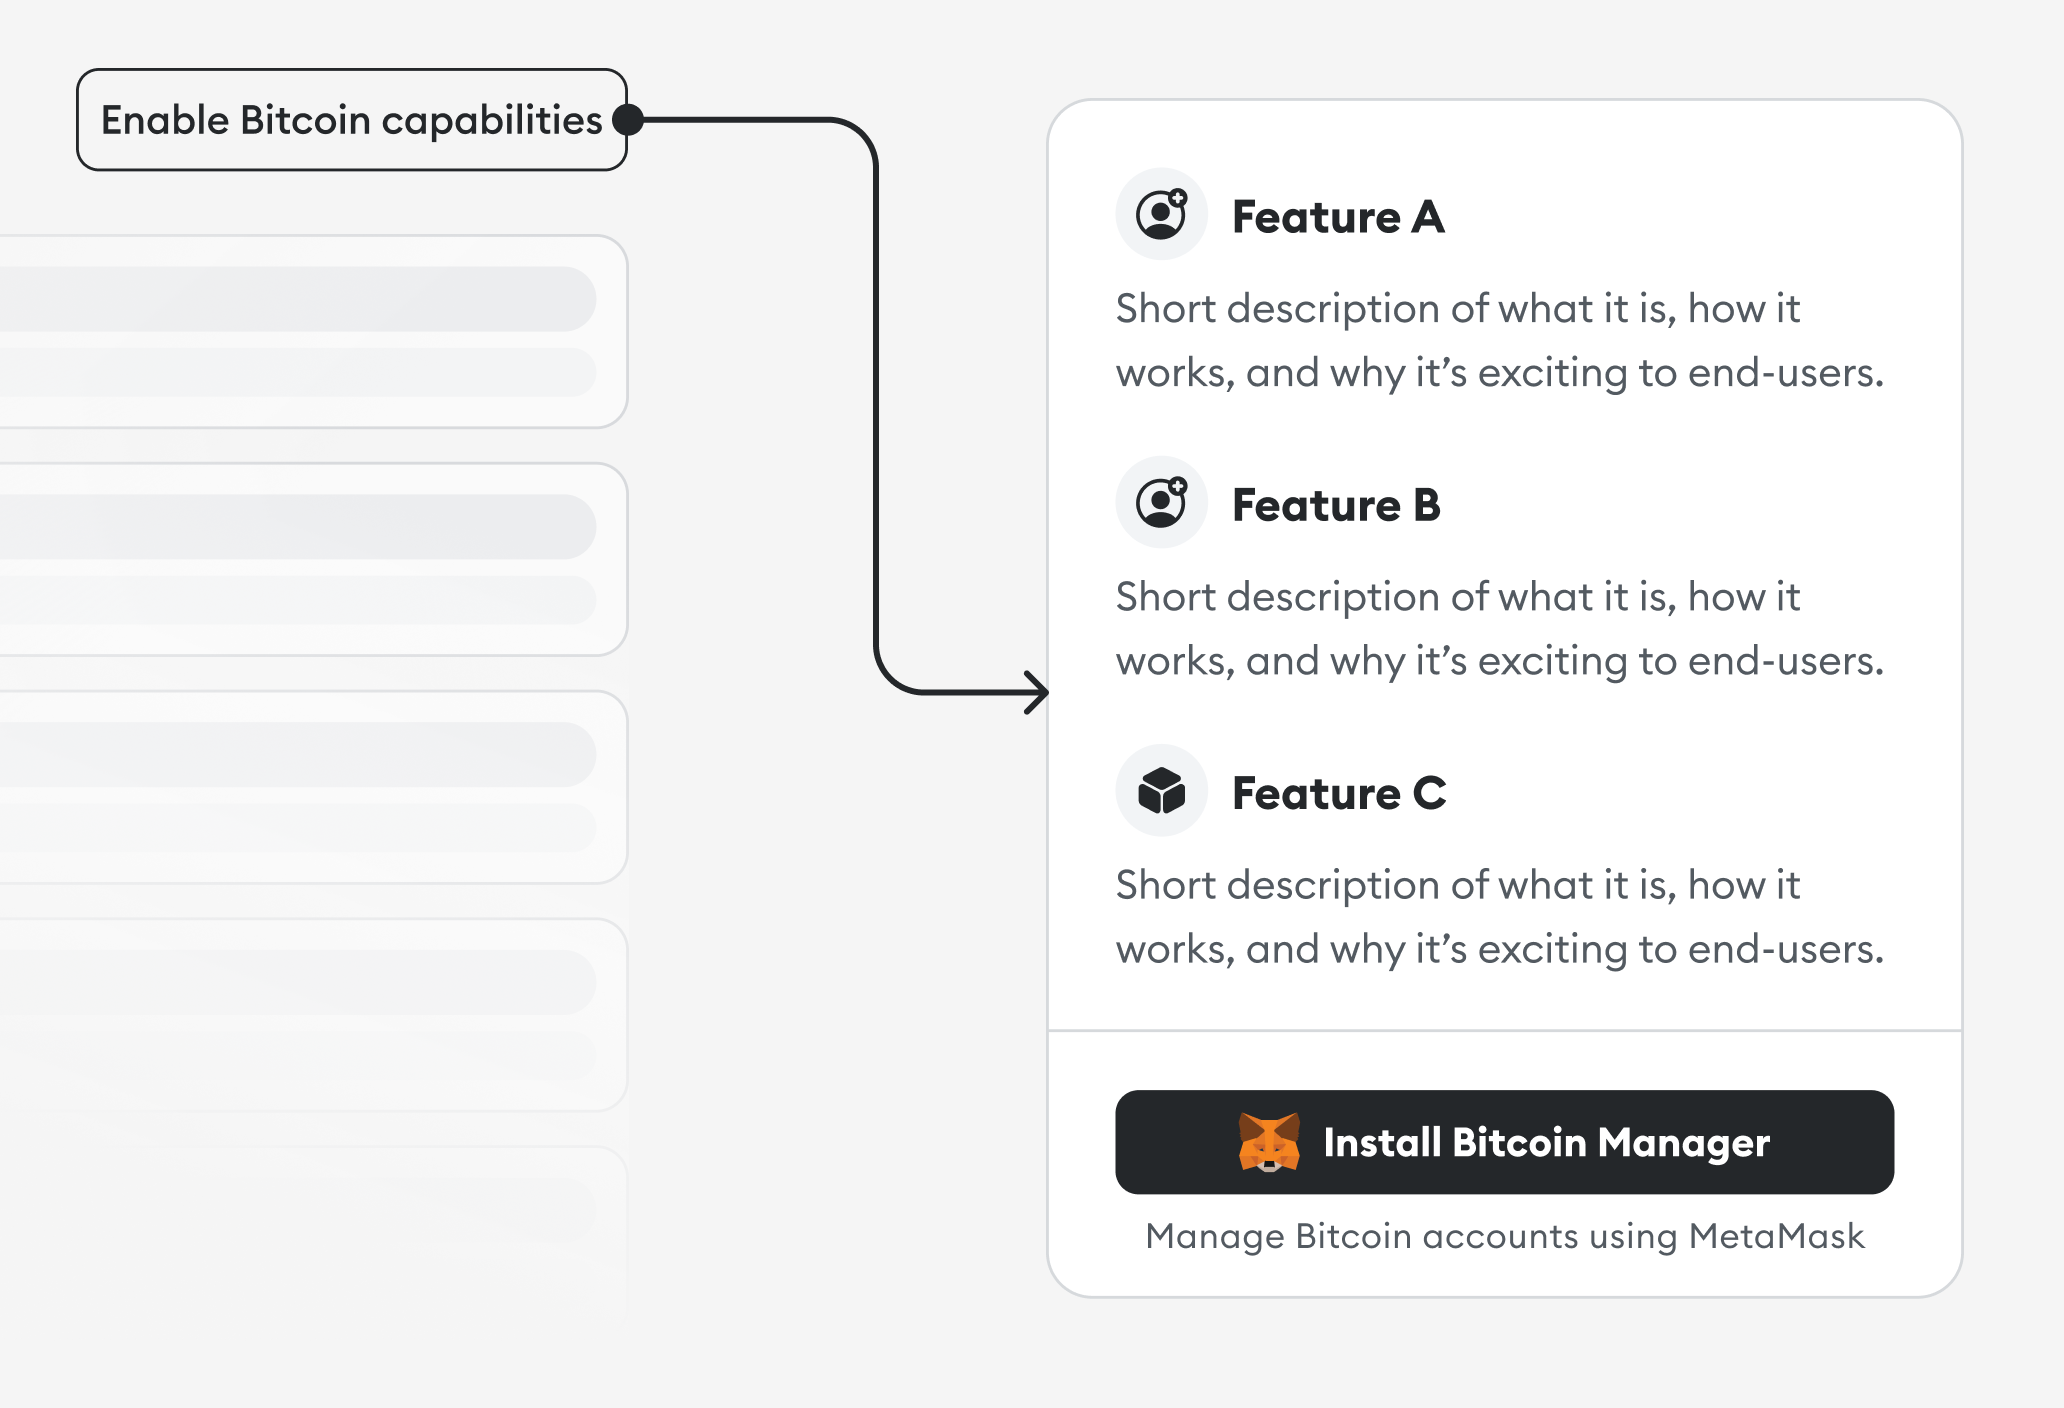Open the Manage Bitcoin accounts using MetaMask link
The width and height of the screenshot is (2064, 1408).
(x=1504, y=1236)
